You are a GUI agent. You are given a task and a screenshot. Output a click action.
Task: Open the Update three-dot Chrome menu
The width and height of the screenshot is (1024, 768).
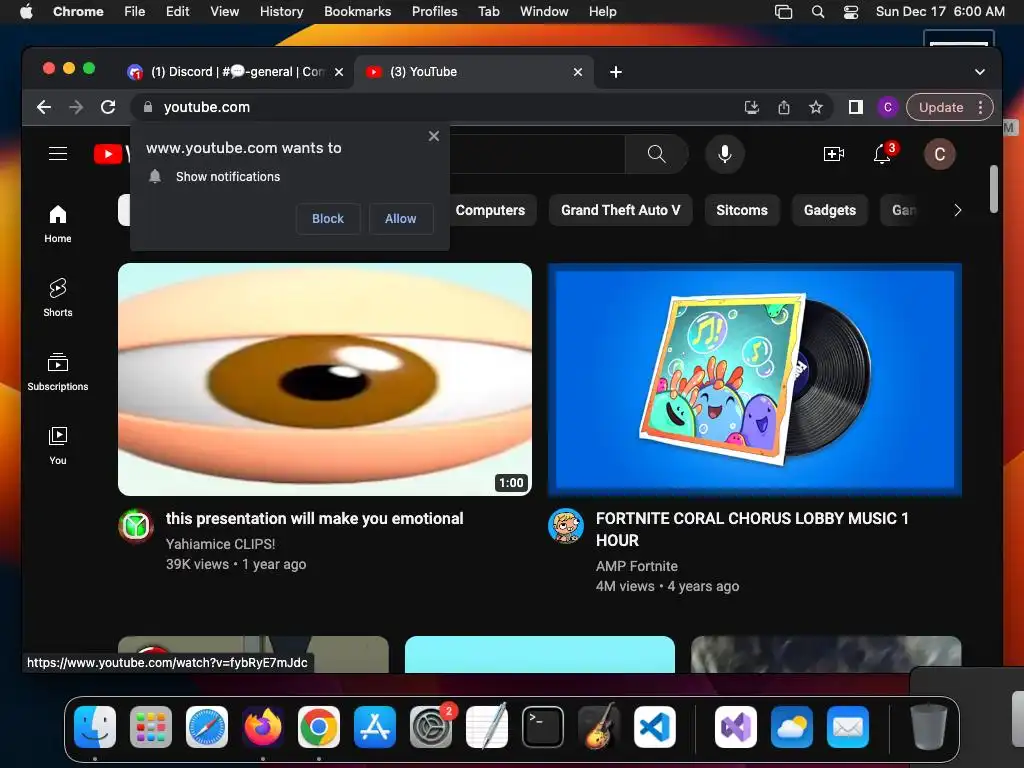coord(980,107)
